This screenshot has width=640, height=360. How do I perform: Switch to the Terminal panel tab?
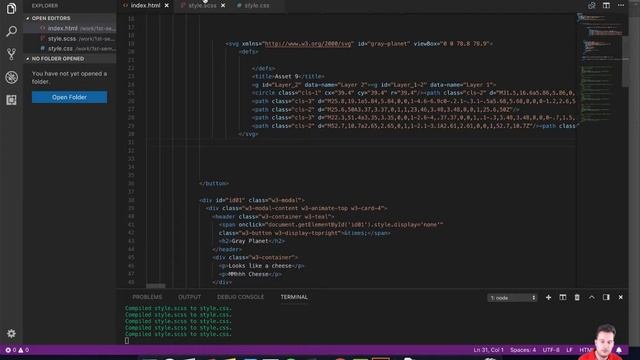coord(294,297)
